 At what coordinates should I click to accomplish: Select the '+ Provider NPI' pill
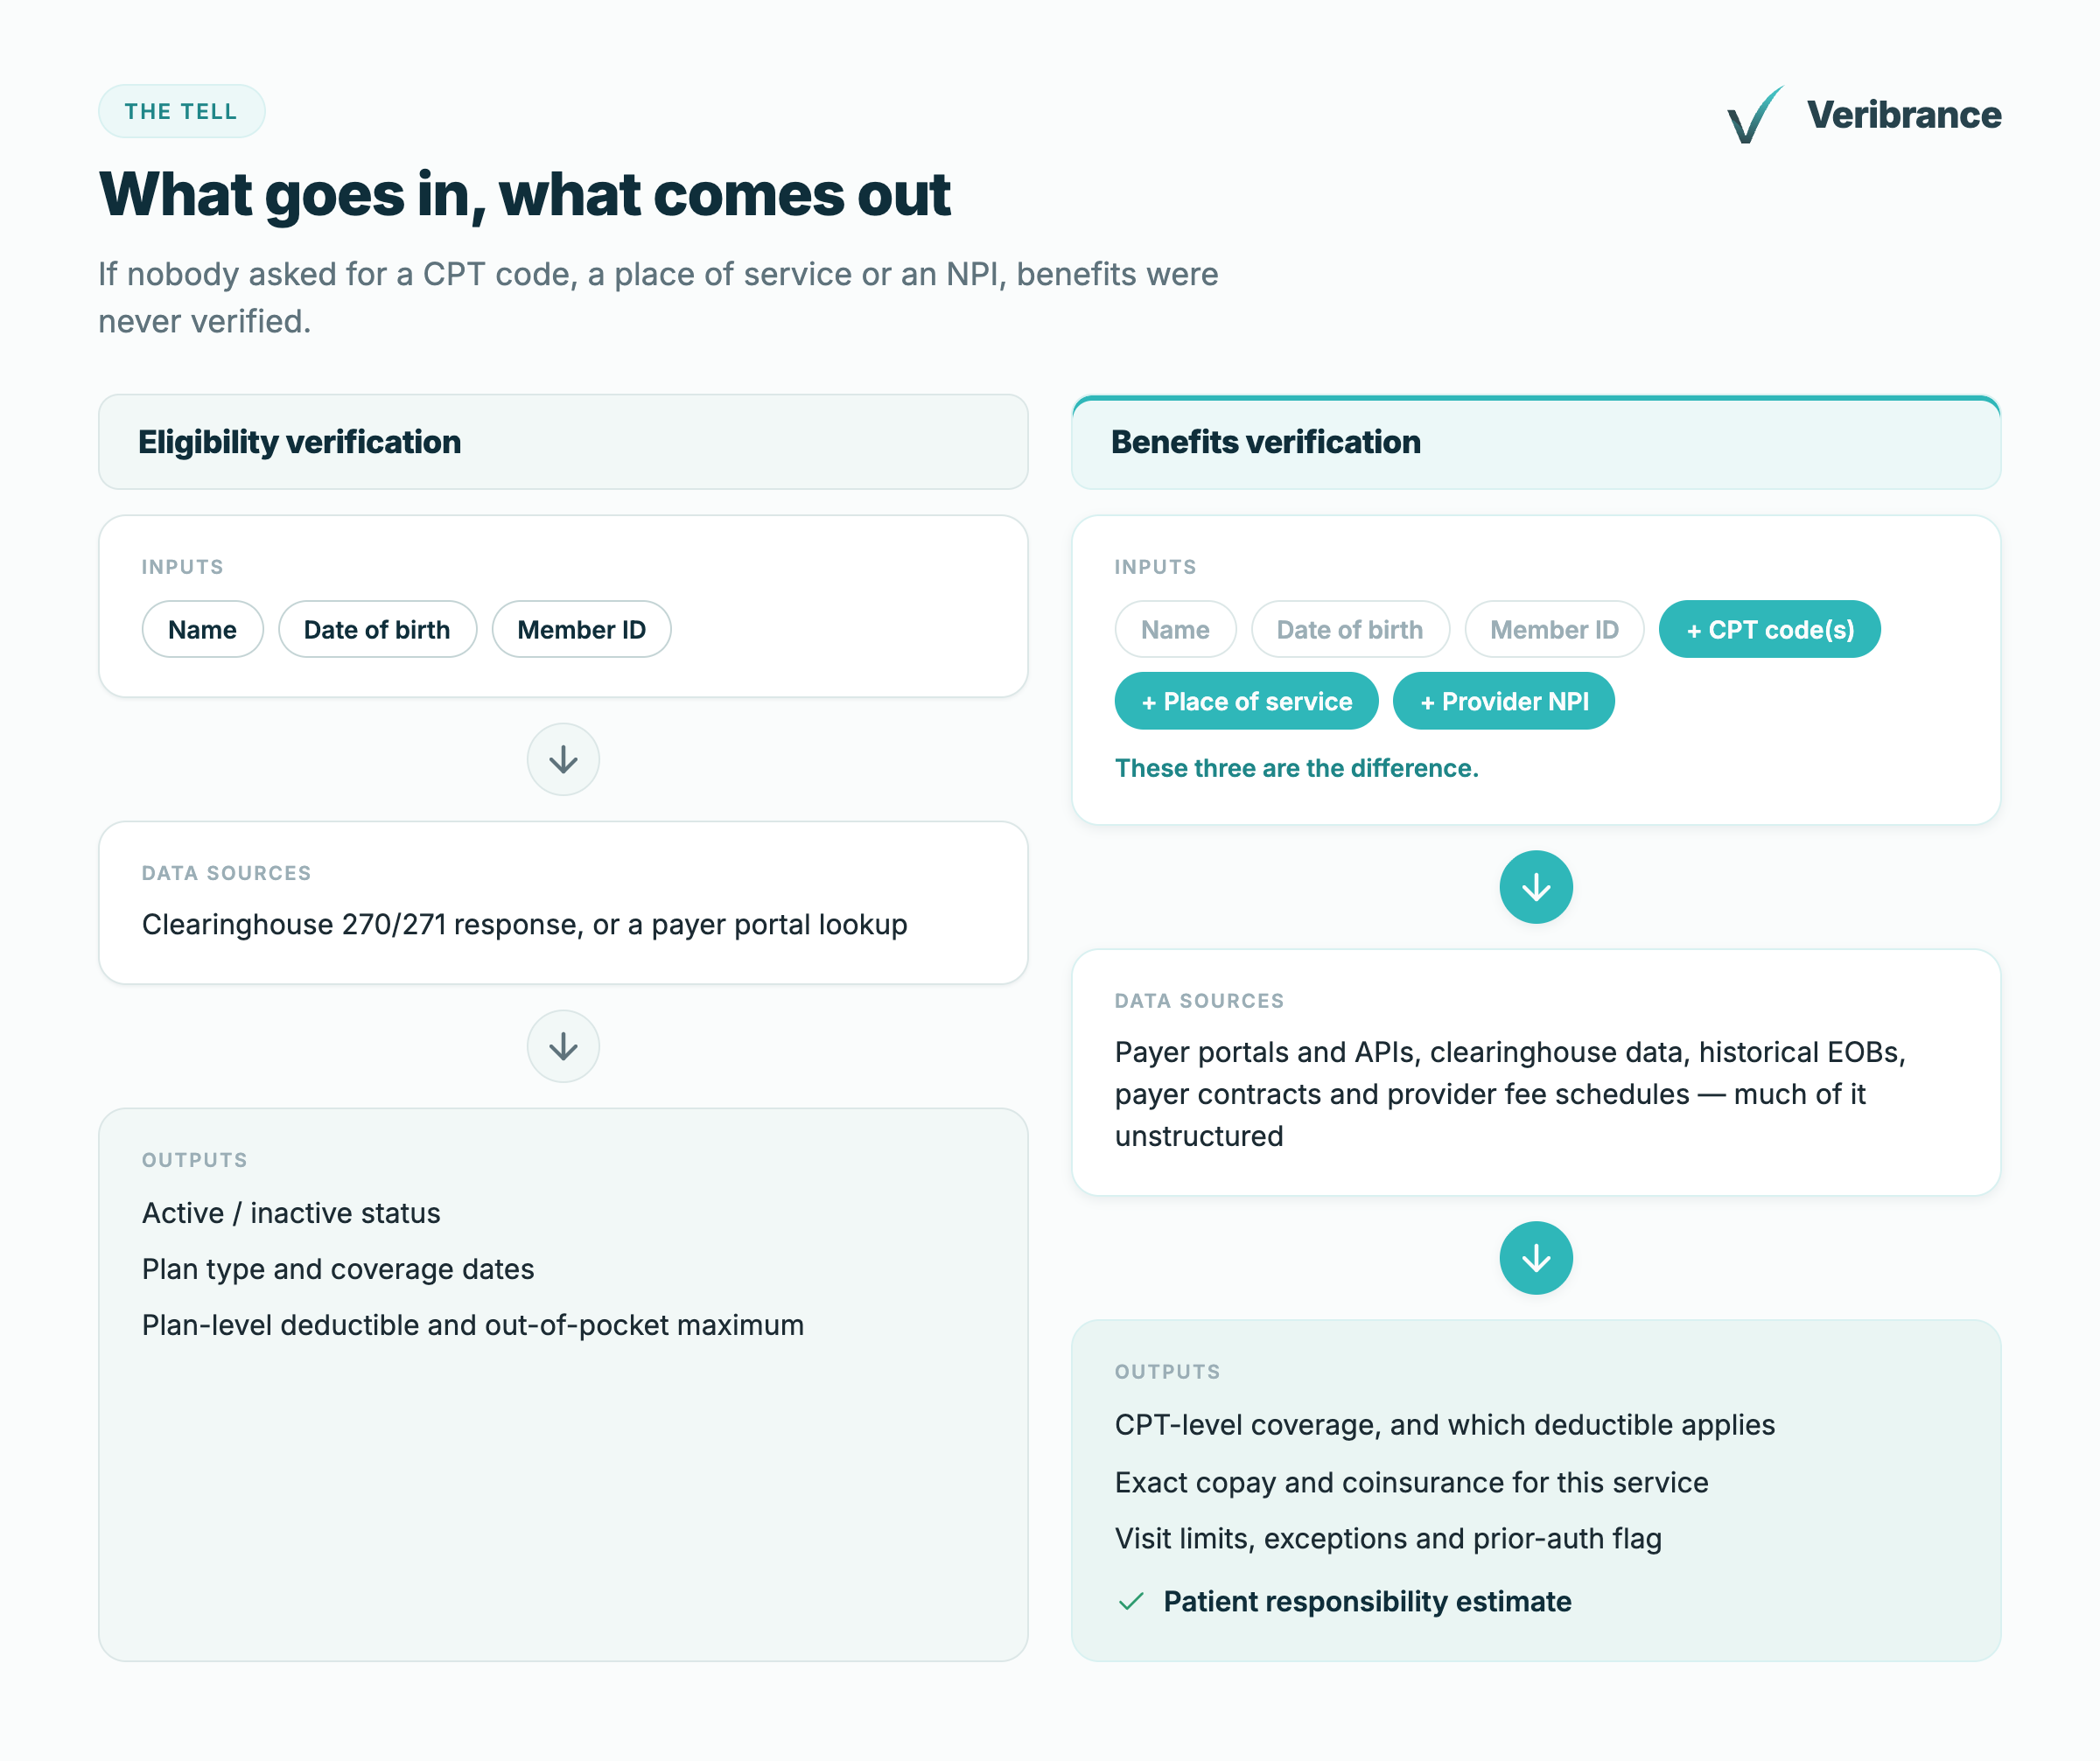point(1504,701)
